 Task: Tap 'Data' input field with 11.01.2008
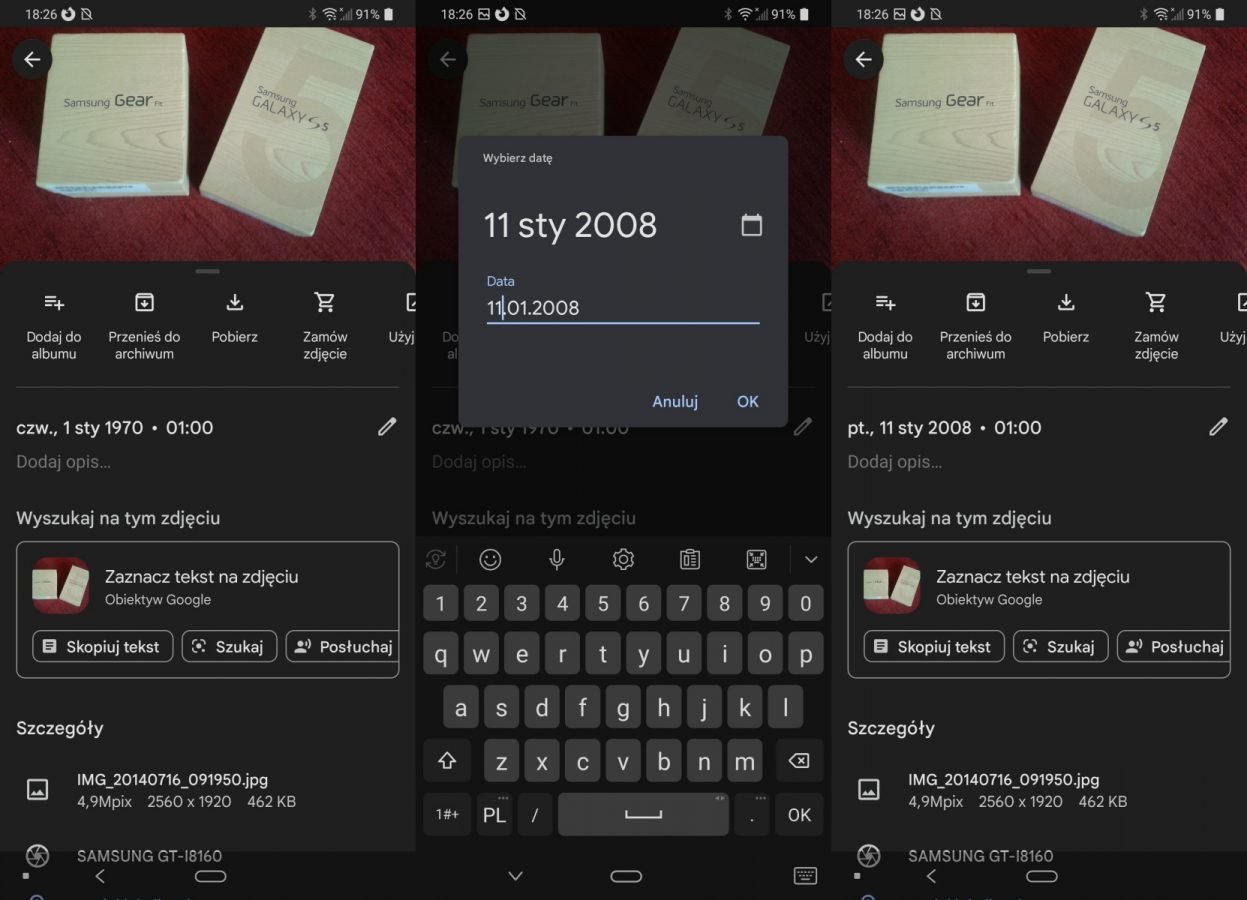(623, 308)
